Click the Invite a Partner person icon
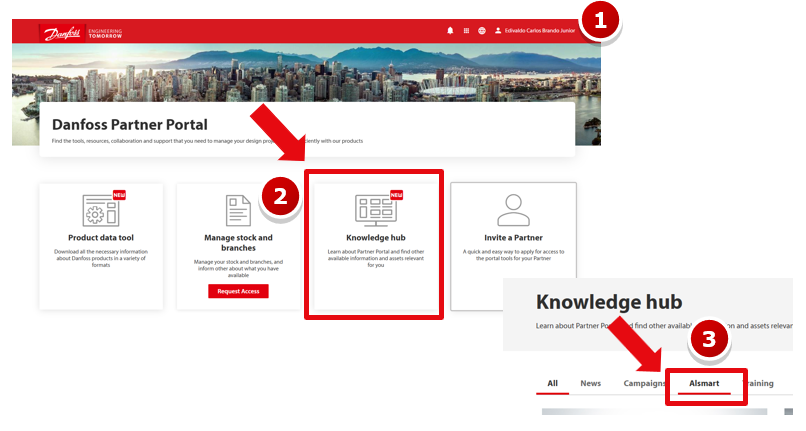 pyautogui.click(x=513, y=210)
